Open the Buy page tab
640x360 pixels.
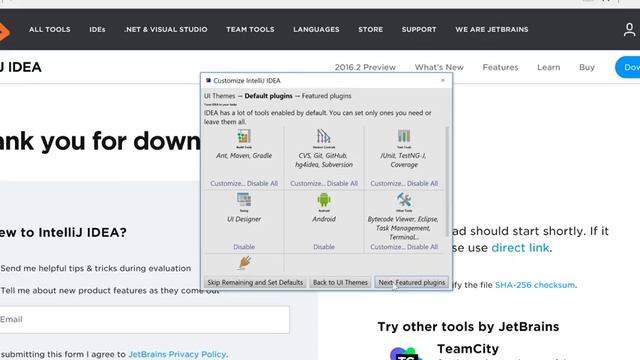click(587, 67)
